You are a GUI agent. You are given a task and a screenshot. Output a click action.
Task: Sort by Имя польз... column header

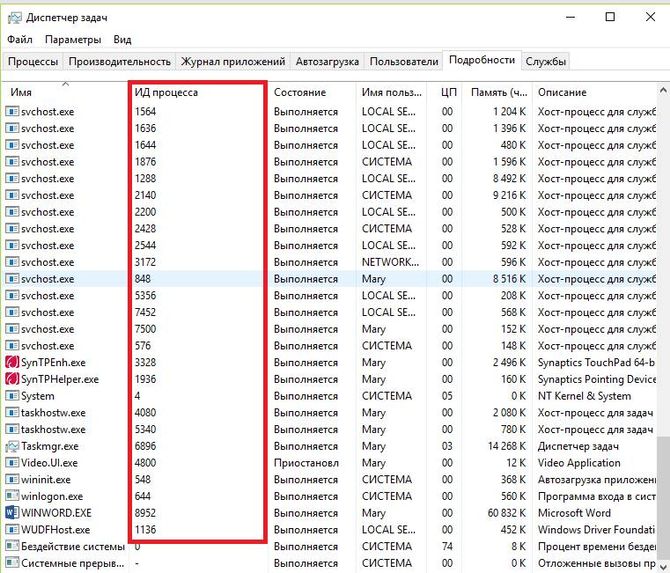391,92
